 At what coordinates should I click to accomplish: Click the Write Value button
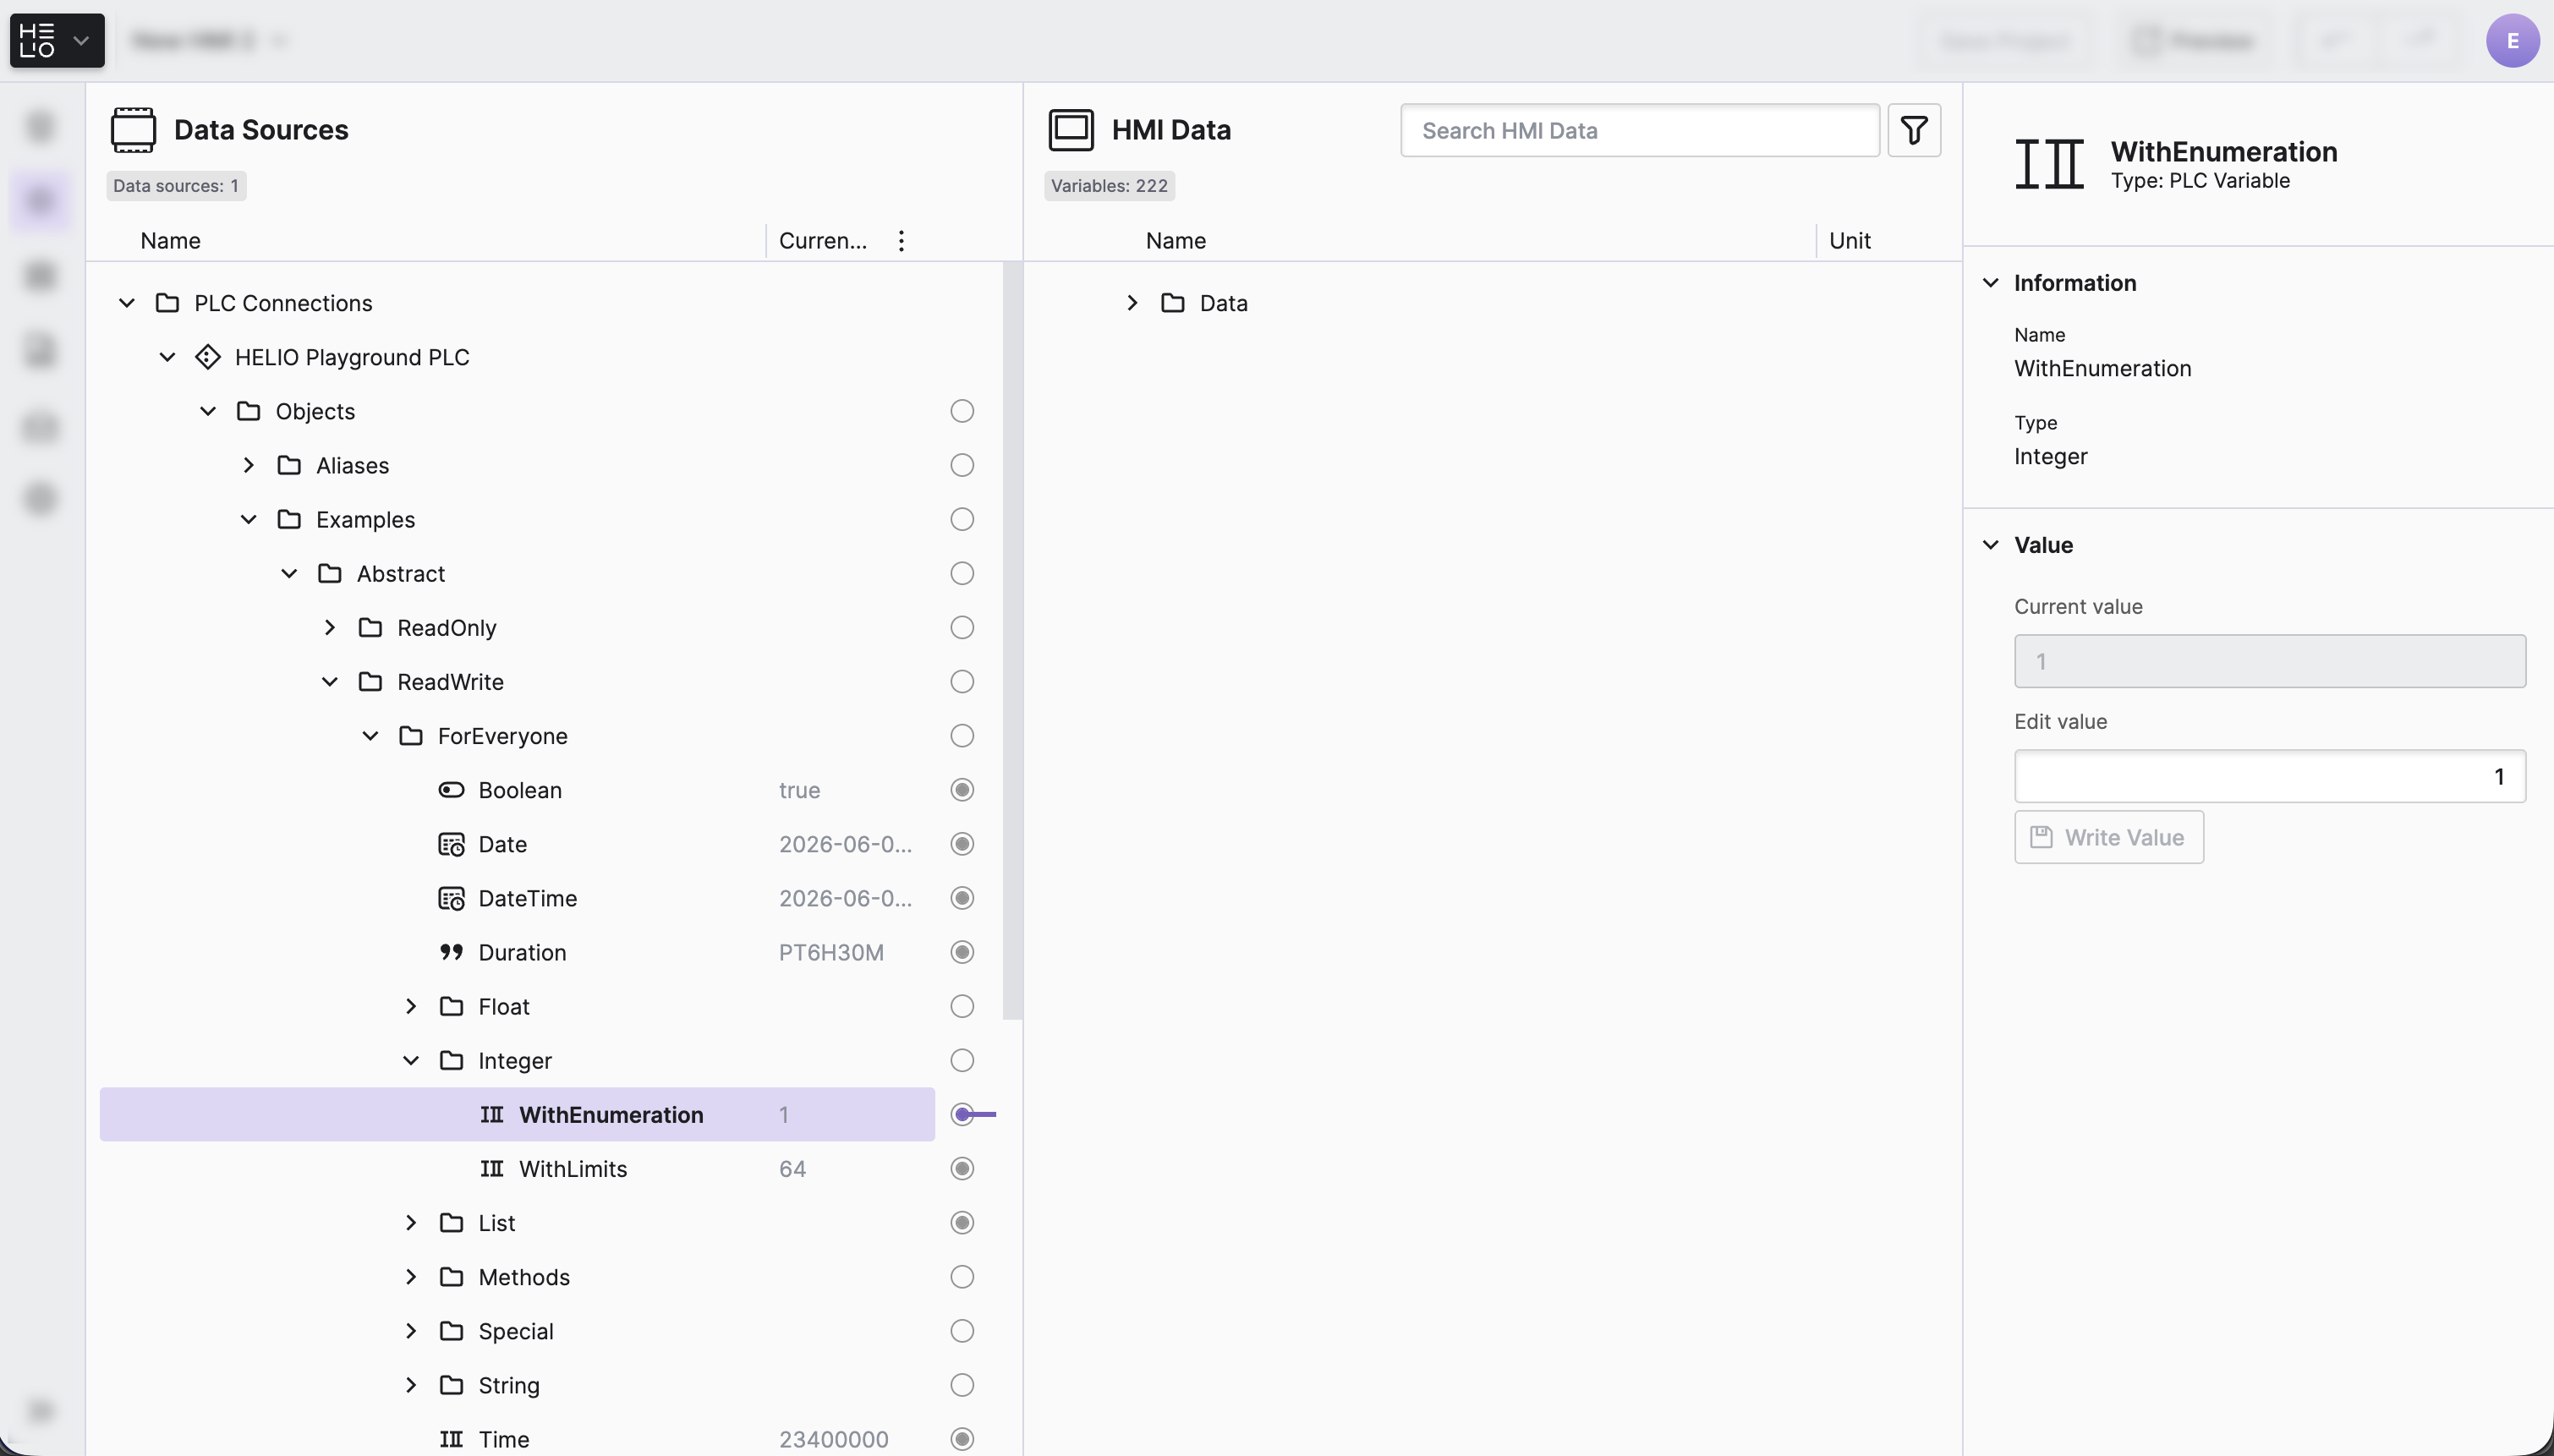[2109, 837]
